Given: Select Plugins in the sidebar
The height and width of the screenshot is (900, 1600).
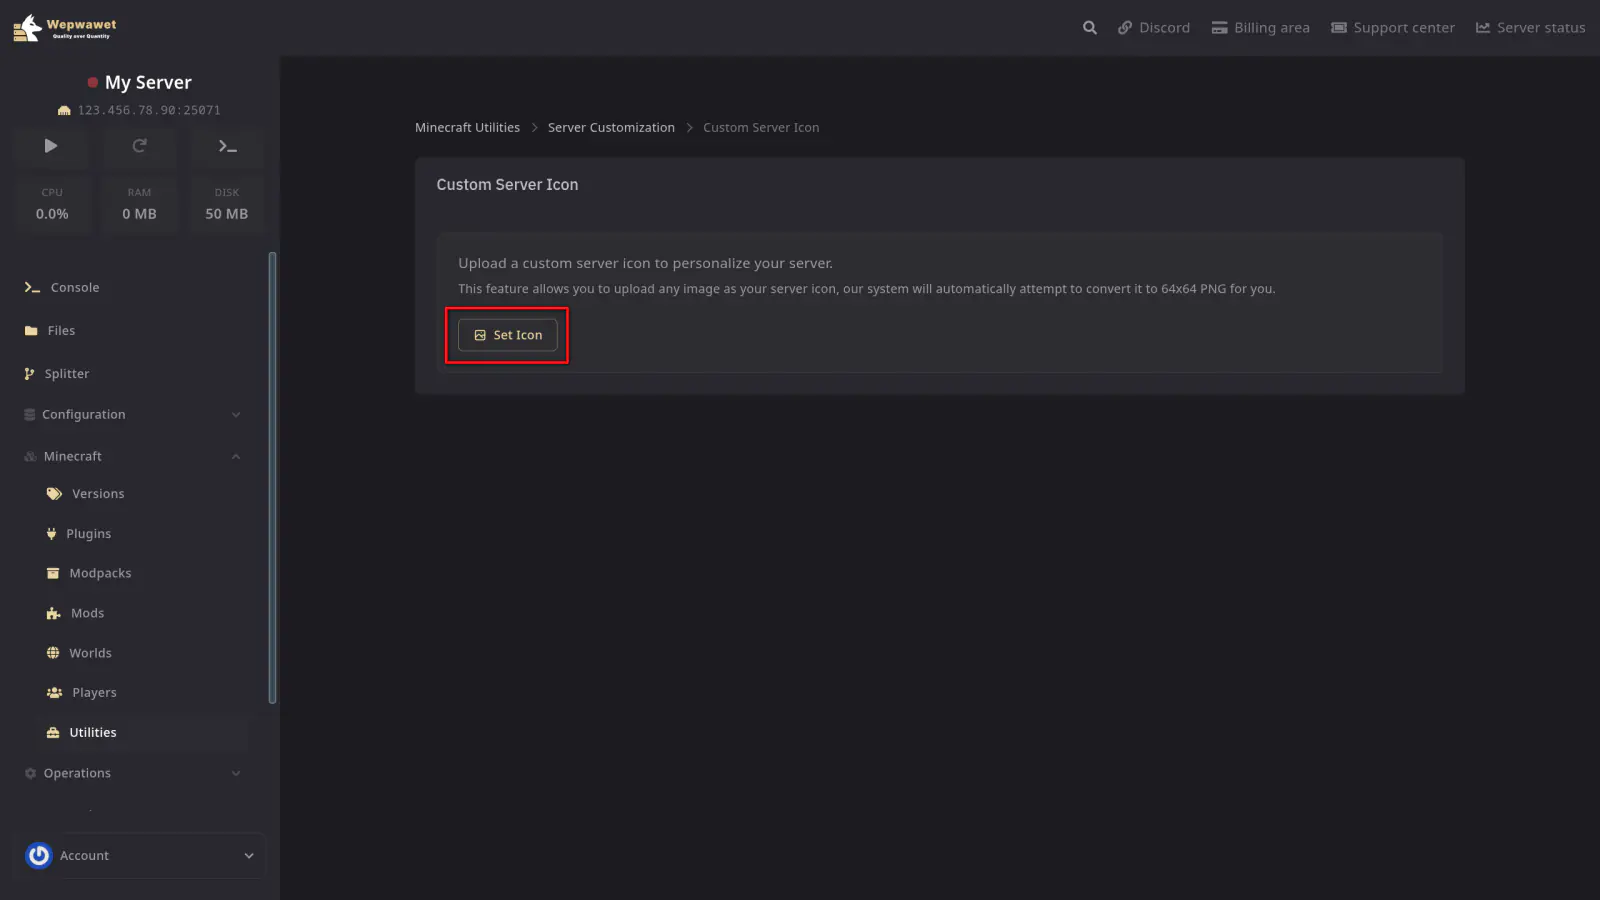Looking at the screenshot, I should click(x=88, y=534).
